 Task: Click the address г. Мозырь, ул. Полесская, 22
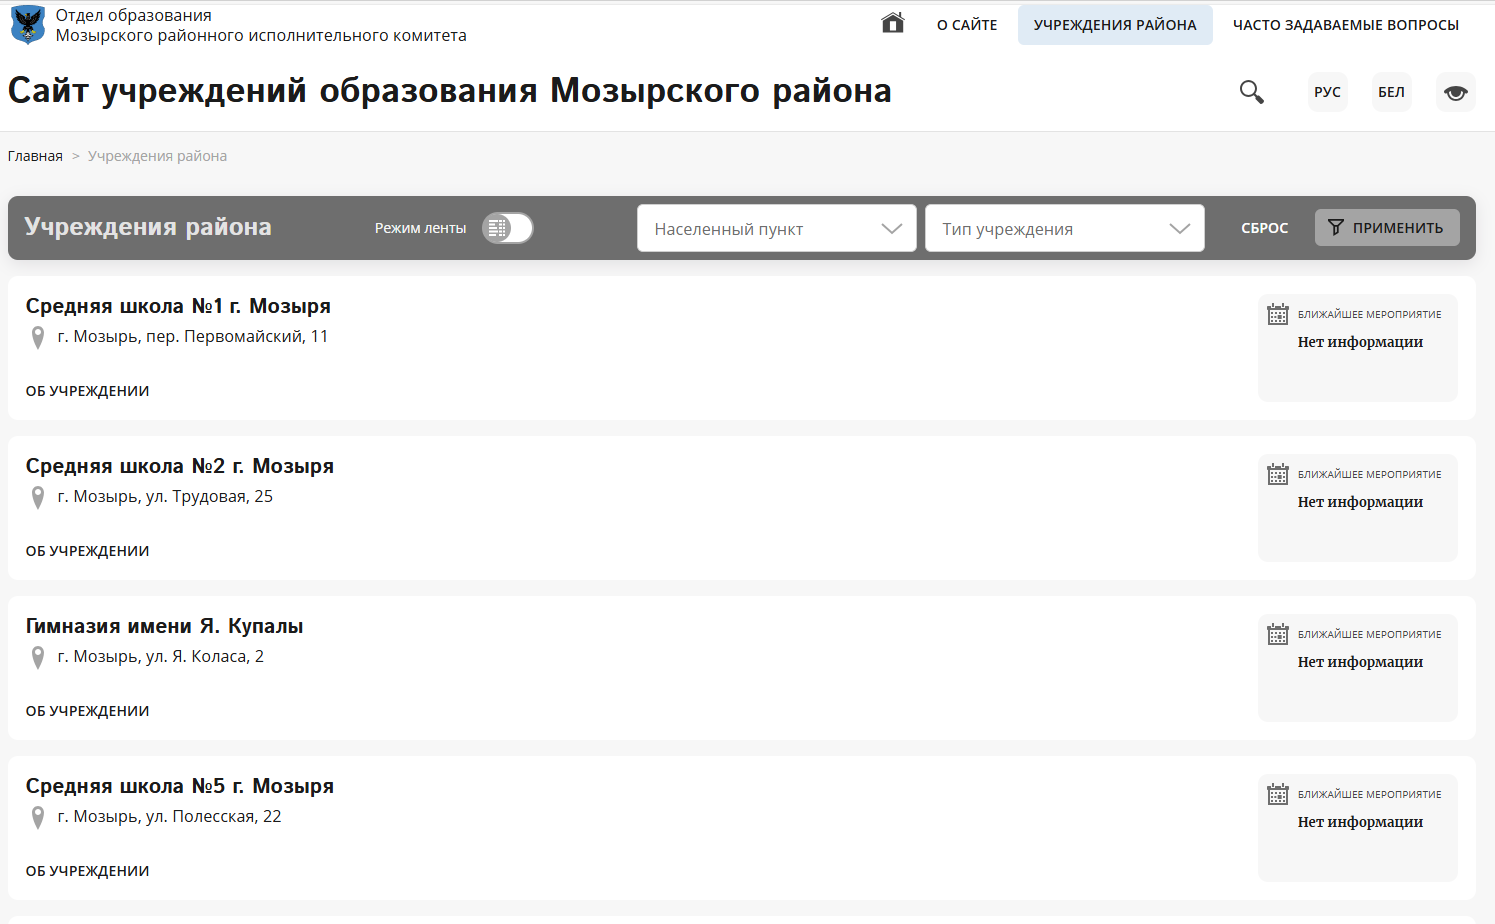(170, 817)
